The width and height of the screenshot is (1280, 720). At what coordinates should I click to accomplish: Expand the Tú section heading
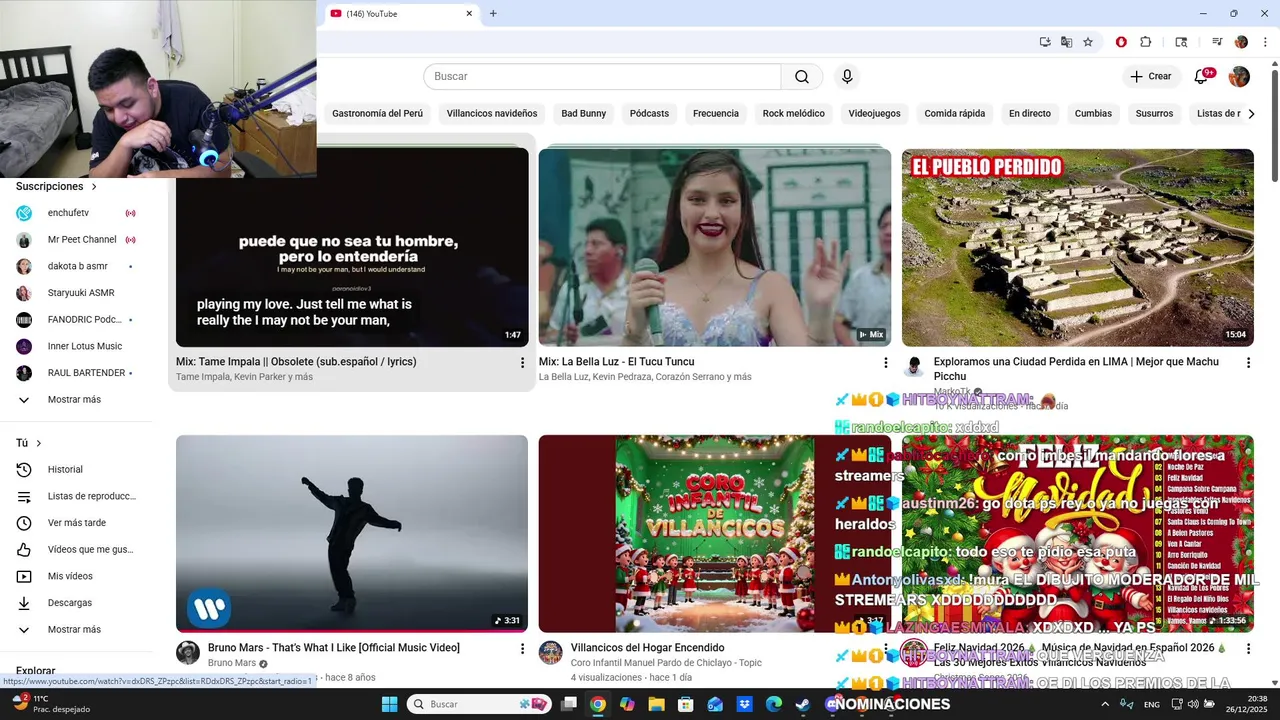pos(29,443)
